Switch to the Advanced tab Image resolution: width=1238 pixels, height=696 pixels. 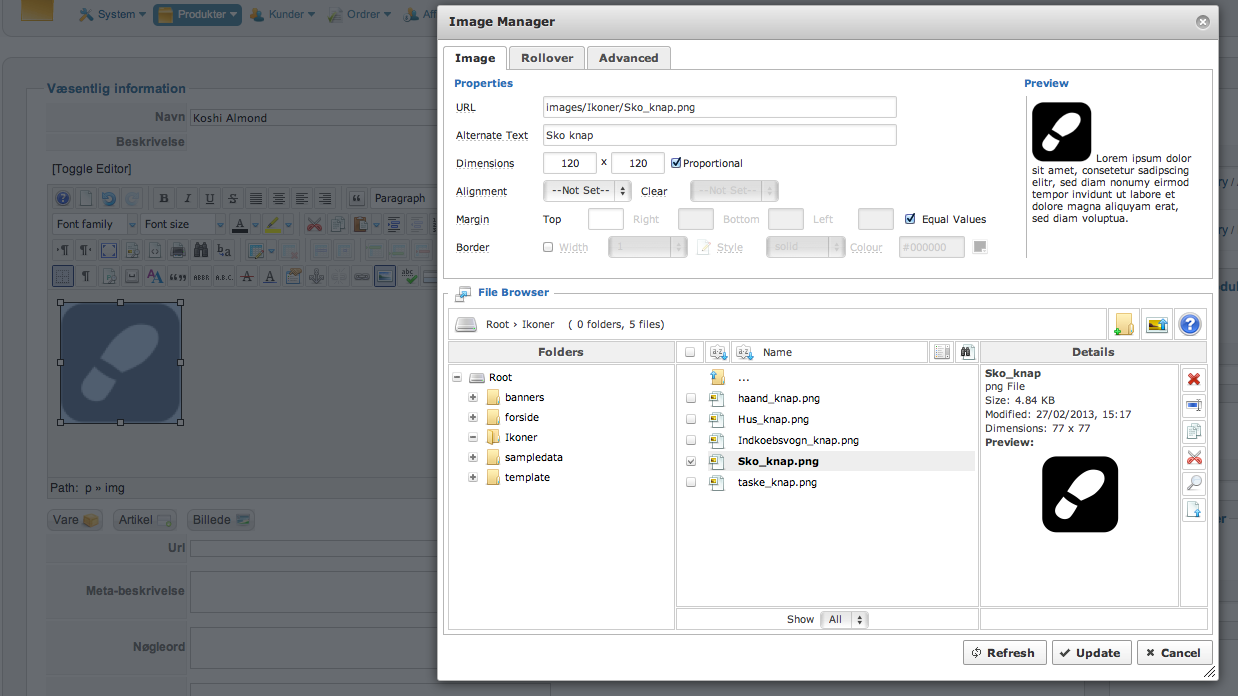[628, 58]
